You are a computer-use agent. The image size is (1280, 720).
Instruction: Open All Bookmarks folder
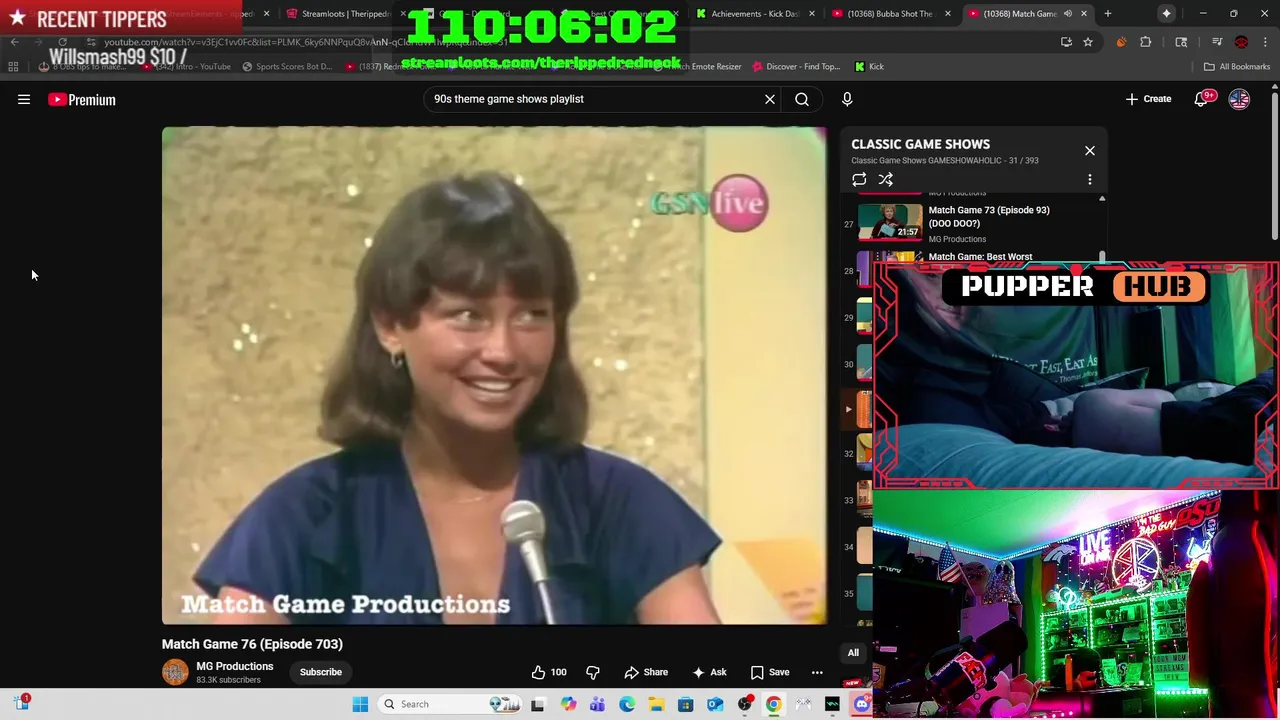coord(1237,67)
